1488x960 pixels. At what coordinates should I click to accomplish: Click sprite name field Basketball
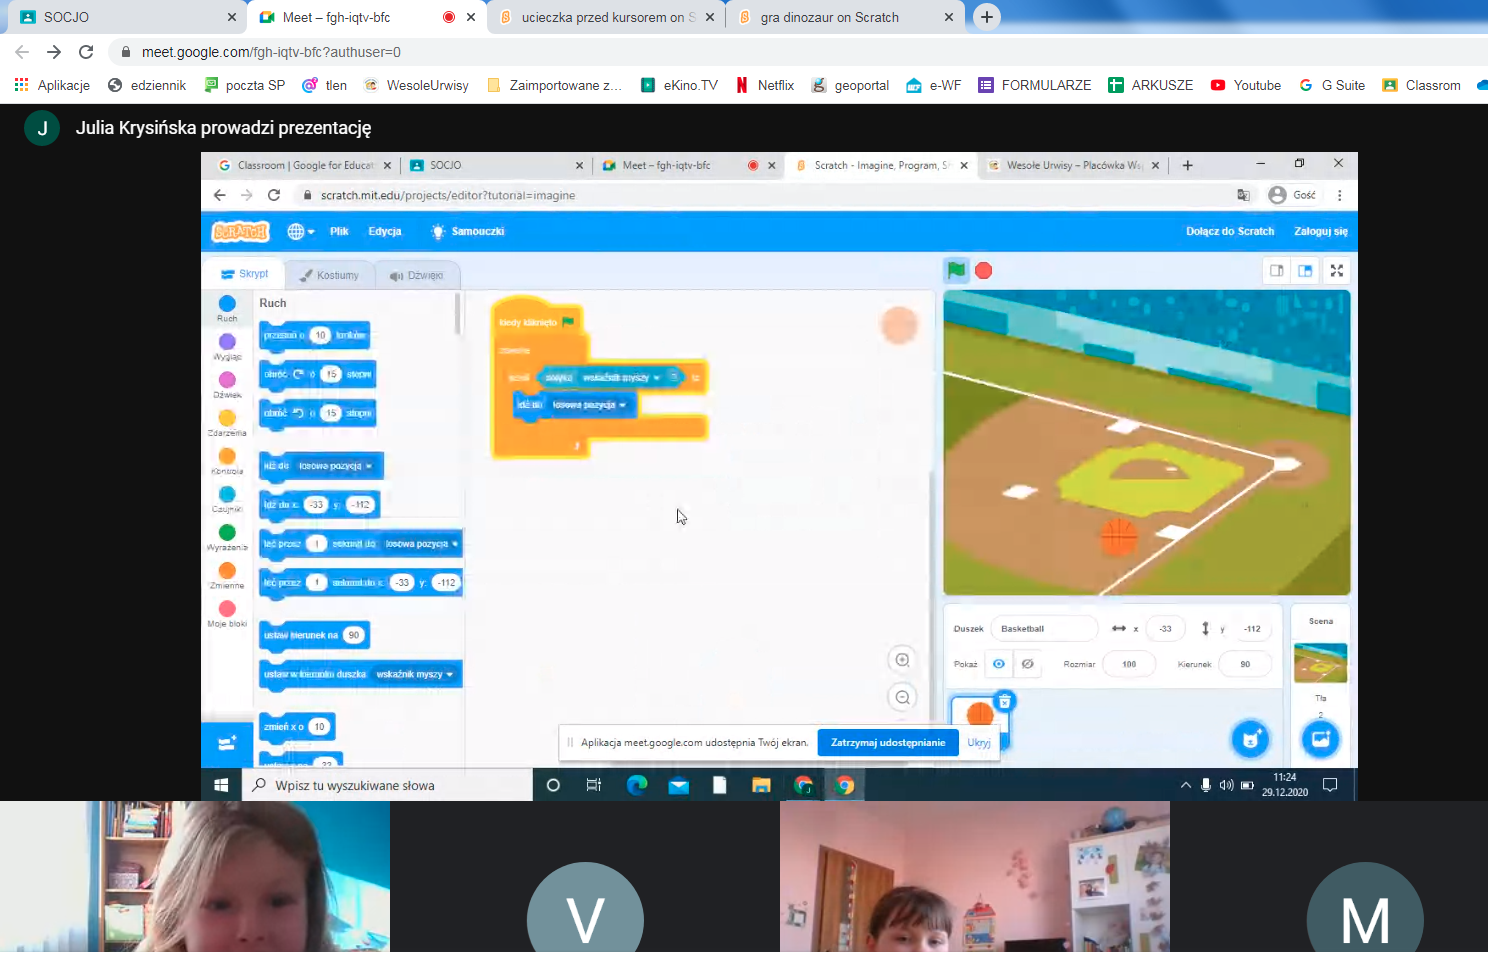click(x=1044, y=629)
